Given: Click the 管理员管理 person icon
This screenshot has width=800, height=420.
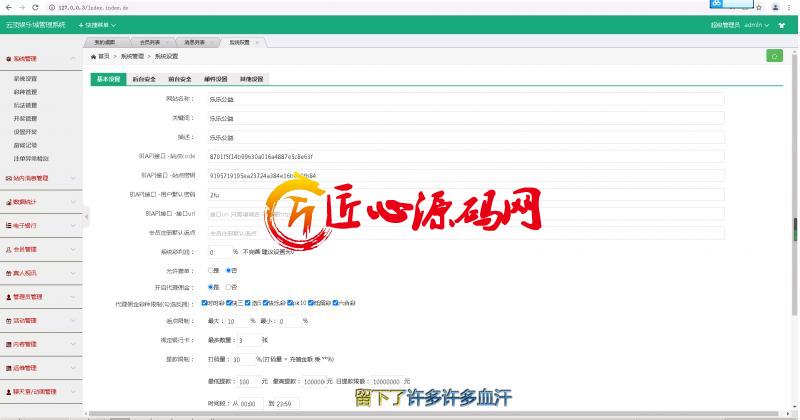Looking at the screenshot, I should (x=9, y=297).
